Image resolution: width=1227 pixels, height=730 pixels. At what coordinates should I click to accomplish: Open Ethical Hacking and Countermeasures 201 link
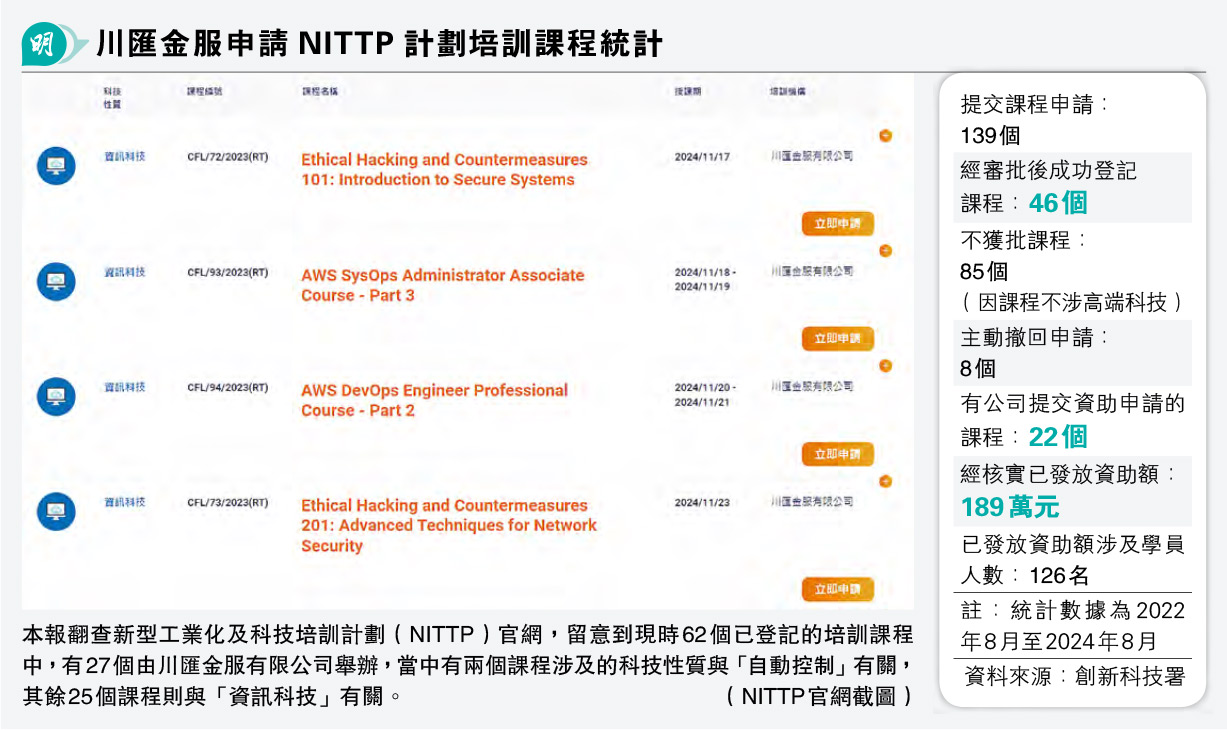click(448, 525)
